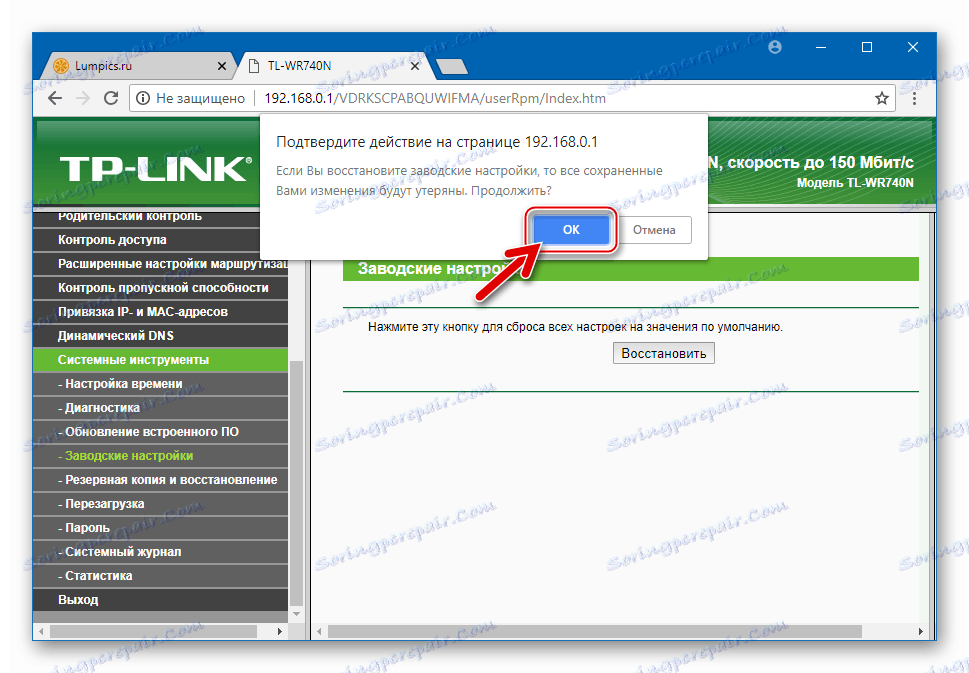This screenshot has width=969, height=673.
Task: Bookmark the page with the star icon
Action: coord(881,98)
